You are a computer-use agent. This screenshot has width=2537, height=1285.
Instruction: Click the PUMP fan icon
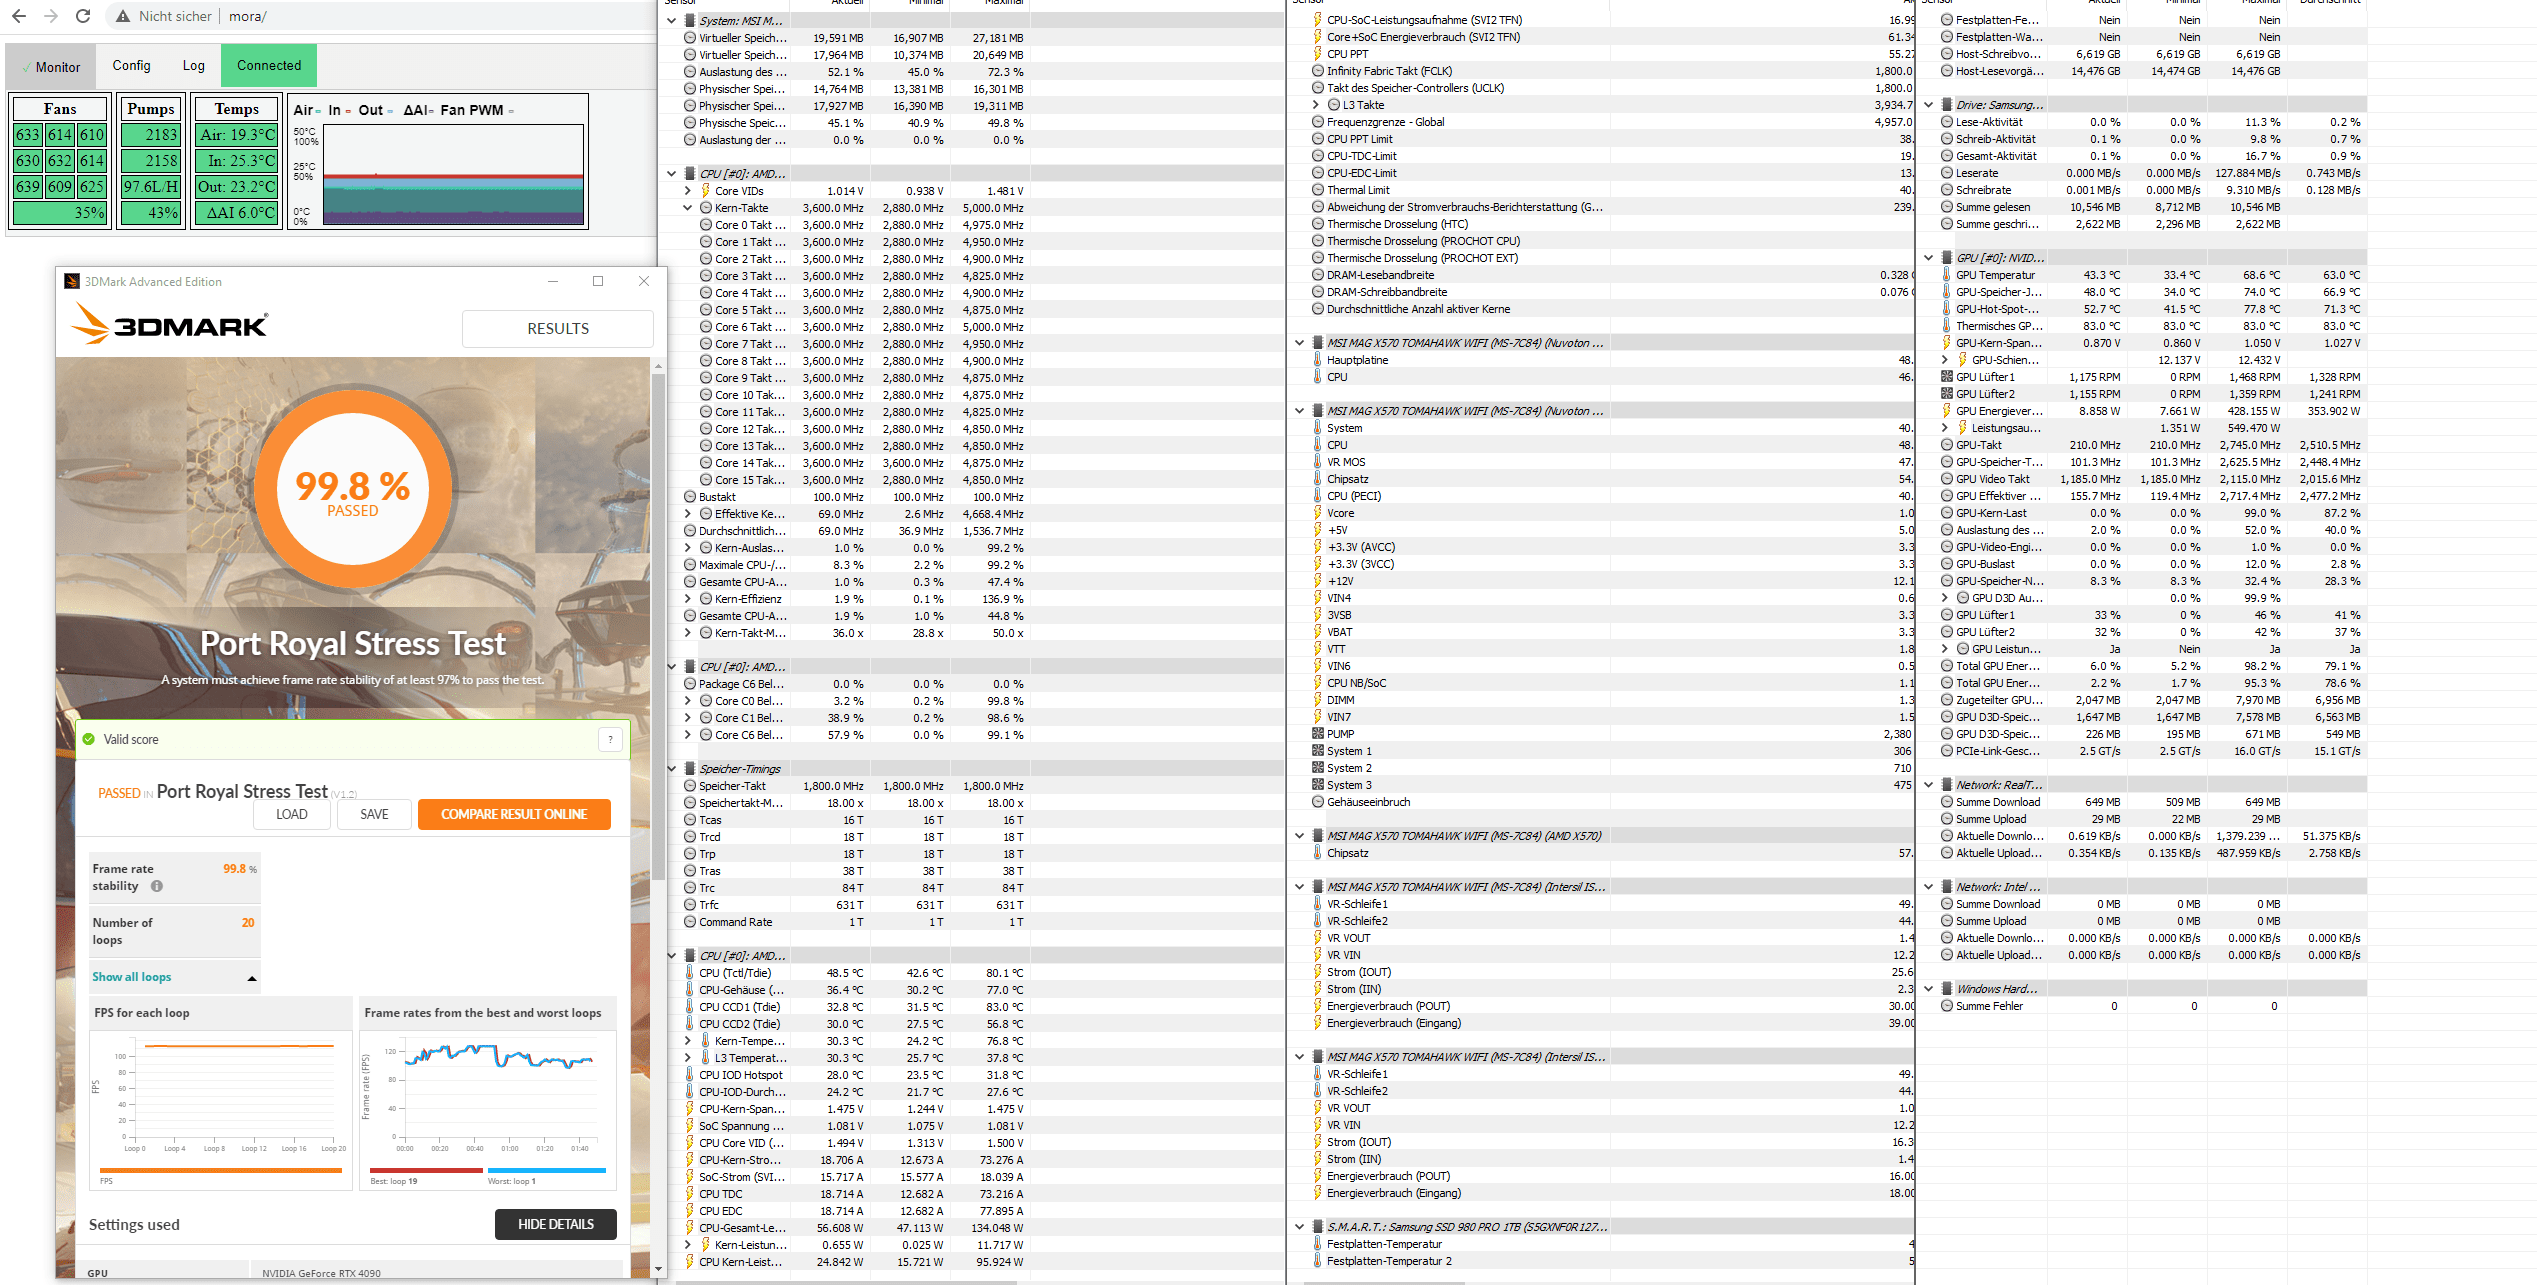click(x=1318, y=734)
